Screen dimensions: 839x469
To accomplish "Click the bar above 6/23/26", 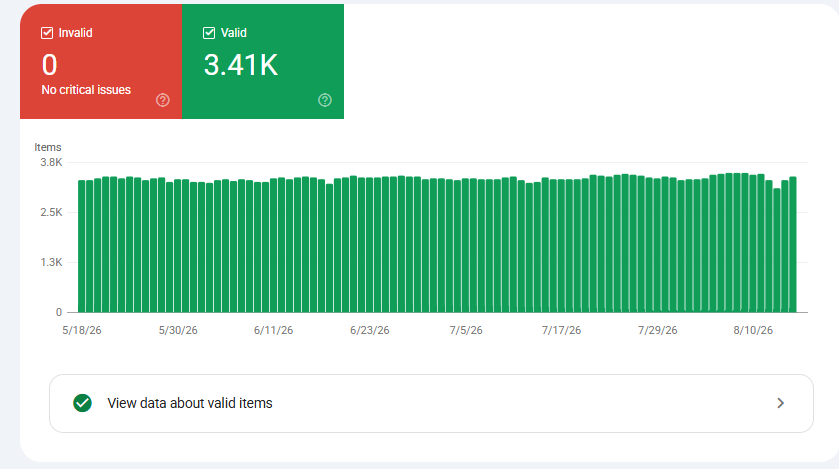I will pos(370,245).
